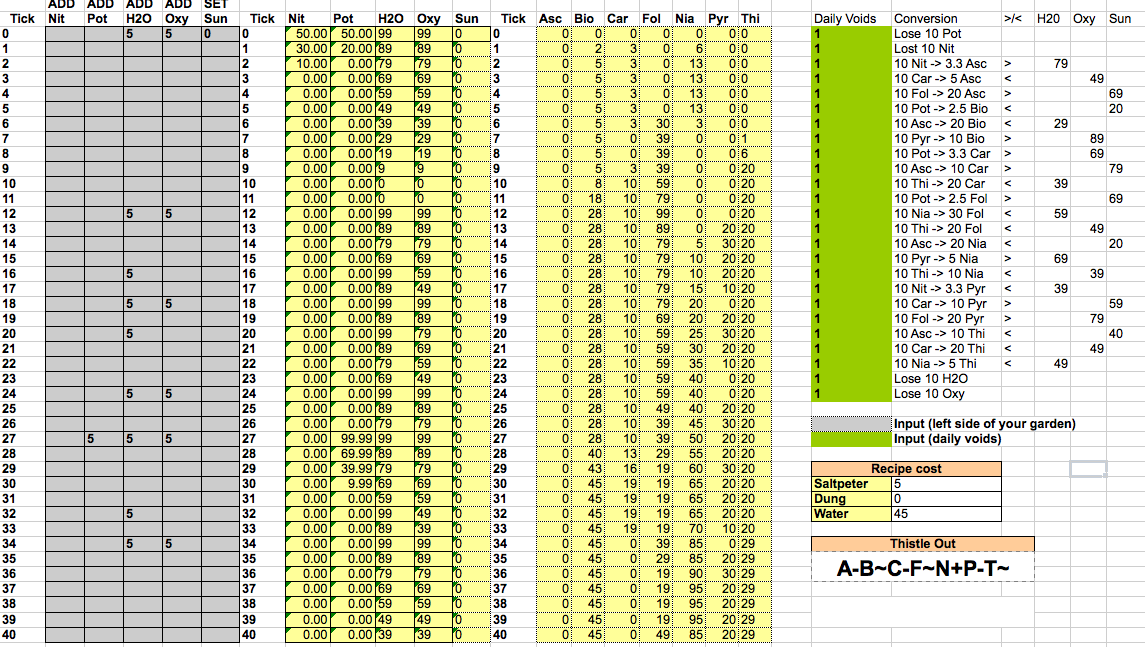Viewport: 1145px width, 647px height.
Task: Select the Recipe cost header cell
Action: pyautogui.click(x=906, y=469)
